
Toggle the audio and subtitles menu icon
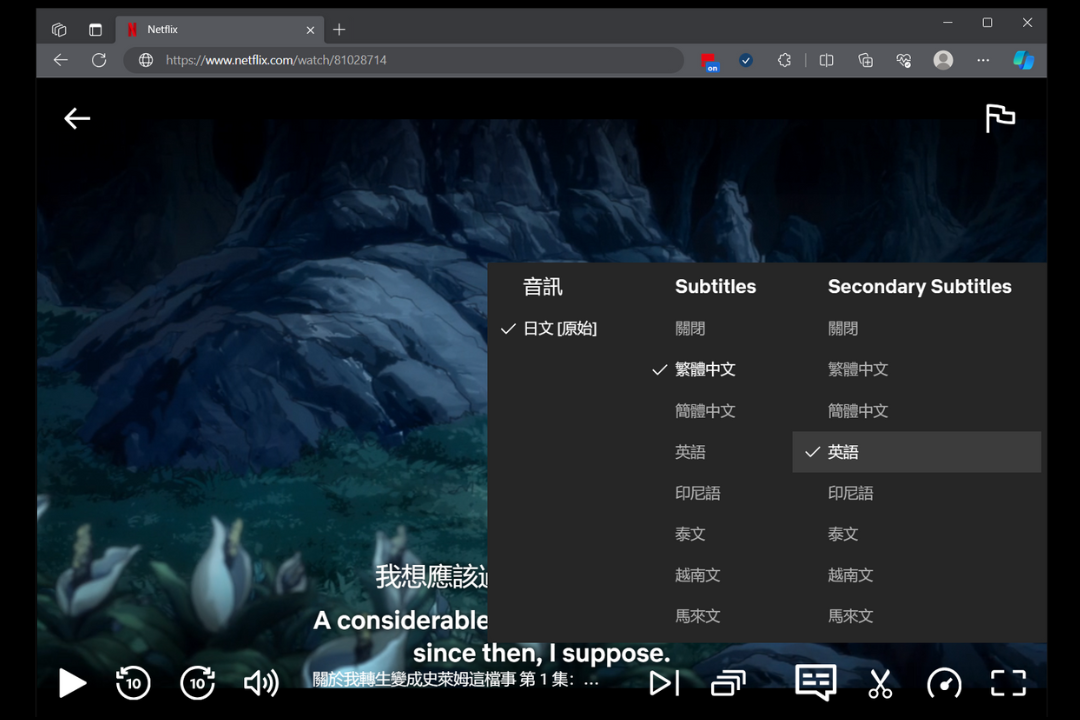(x=816, y=682)
